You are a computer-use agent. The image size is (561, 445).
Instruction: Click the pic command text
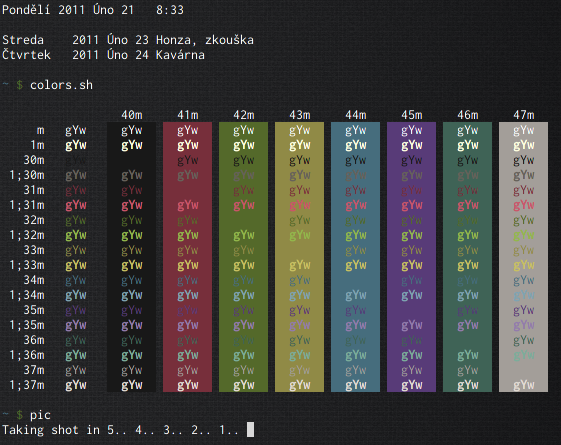40,415
